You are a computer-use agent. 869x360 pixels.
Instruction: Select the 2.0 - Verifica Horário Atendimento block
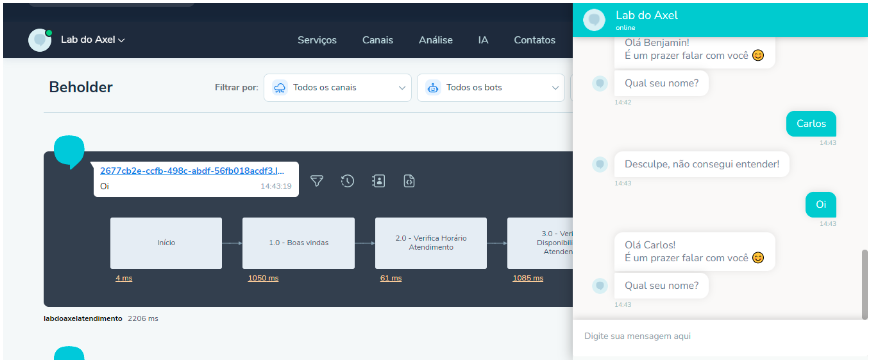(x=431, y=243)
